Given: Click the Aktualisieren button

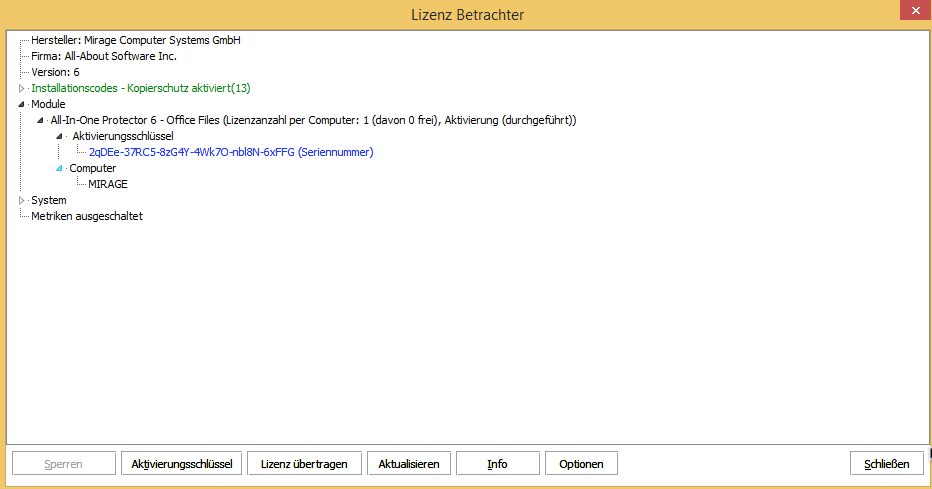Looking at the screenshot, I should tap(409, 464).
